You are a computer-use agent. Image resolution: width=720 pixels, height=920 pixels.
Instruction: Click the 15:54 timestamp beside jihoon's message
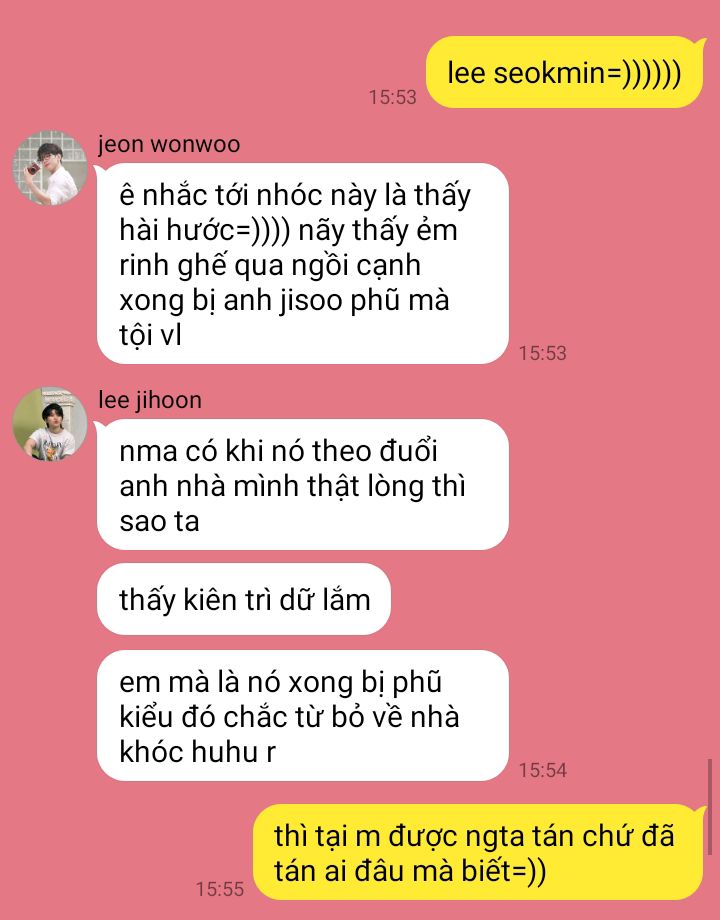point(543,770)
